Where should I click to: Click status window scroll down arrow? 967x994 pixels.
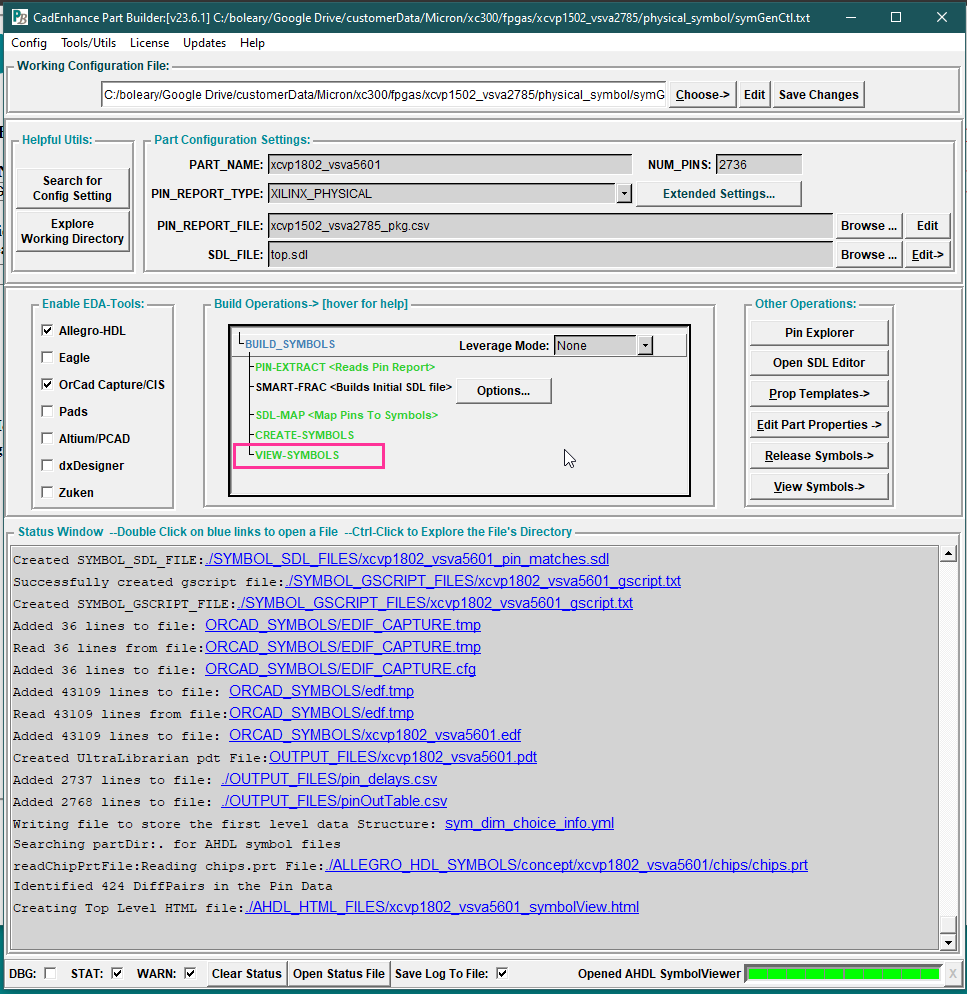(948, 942)
